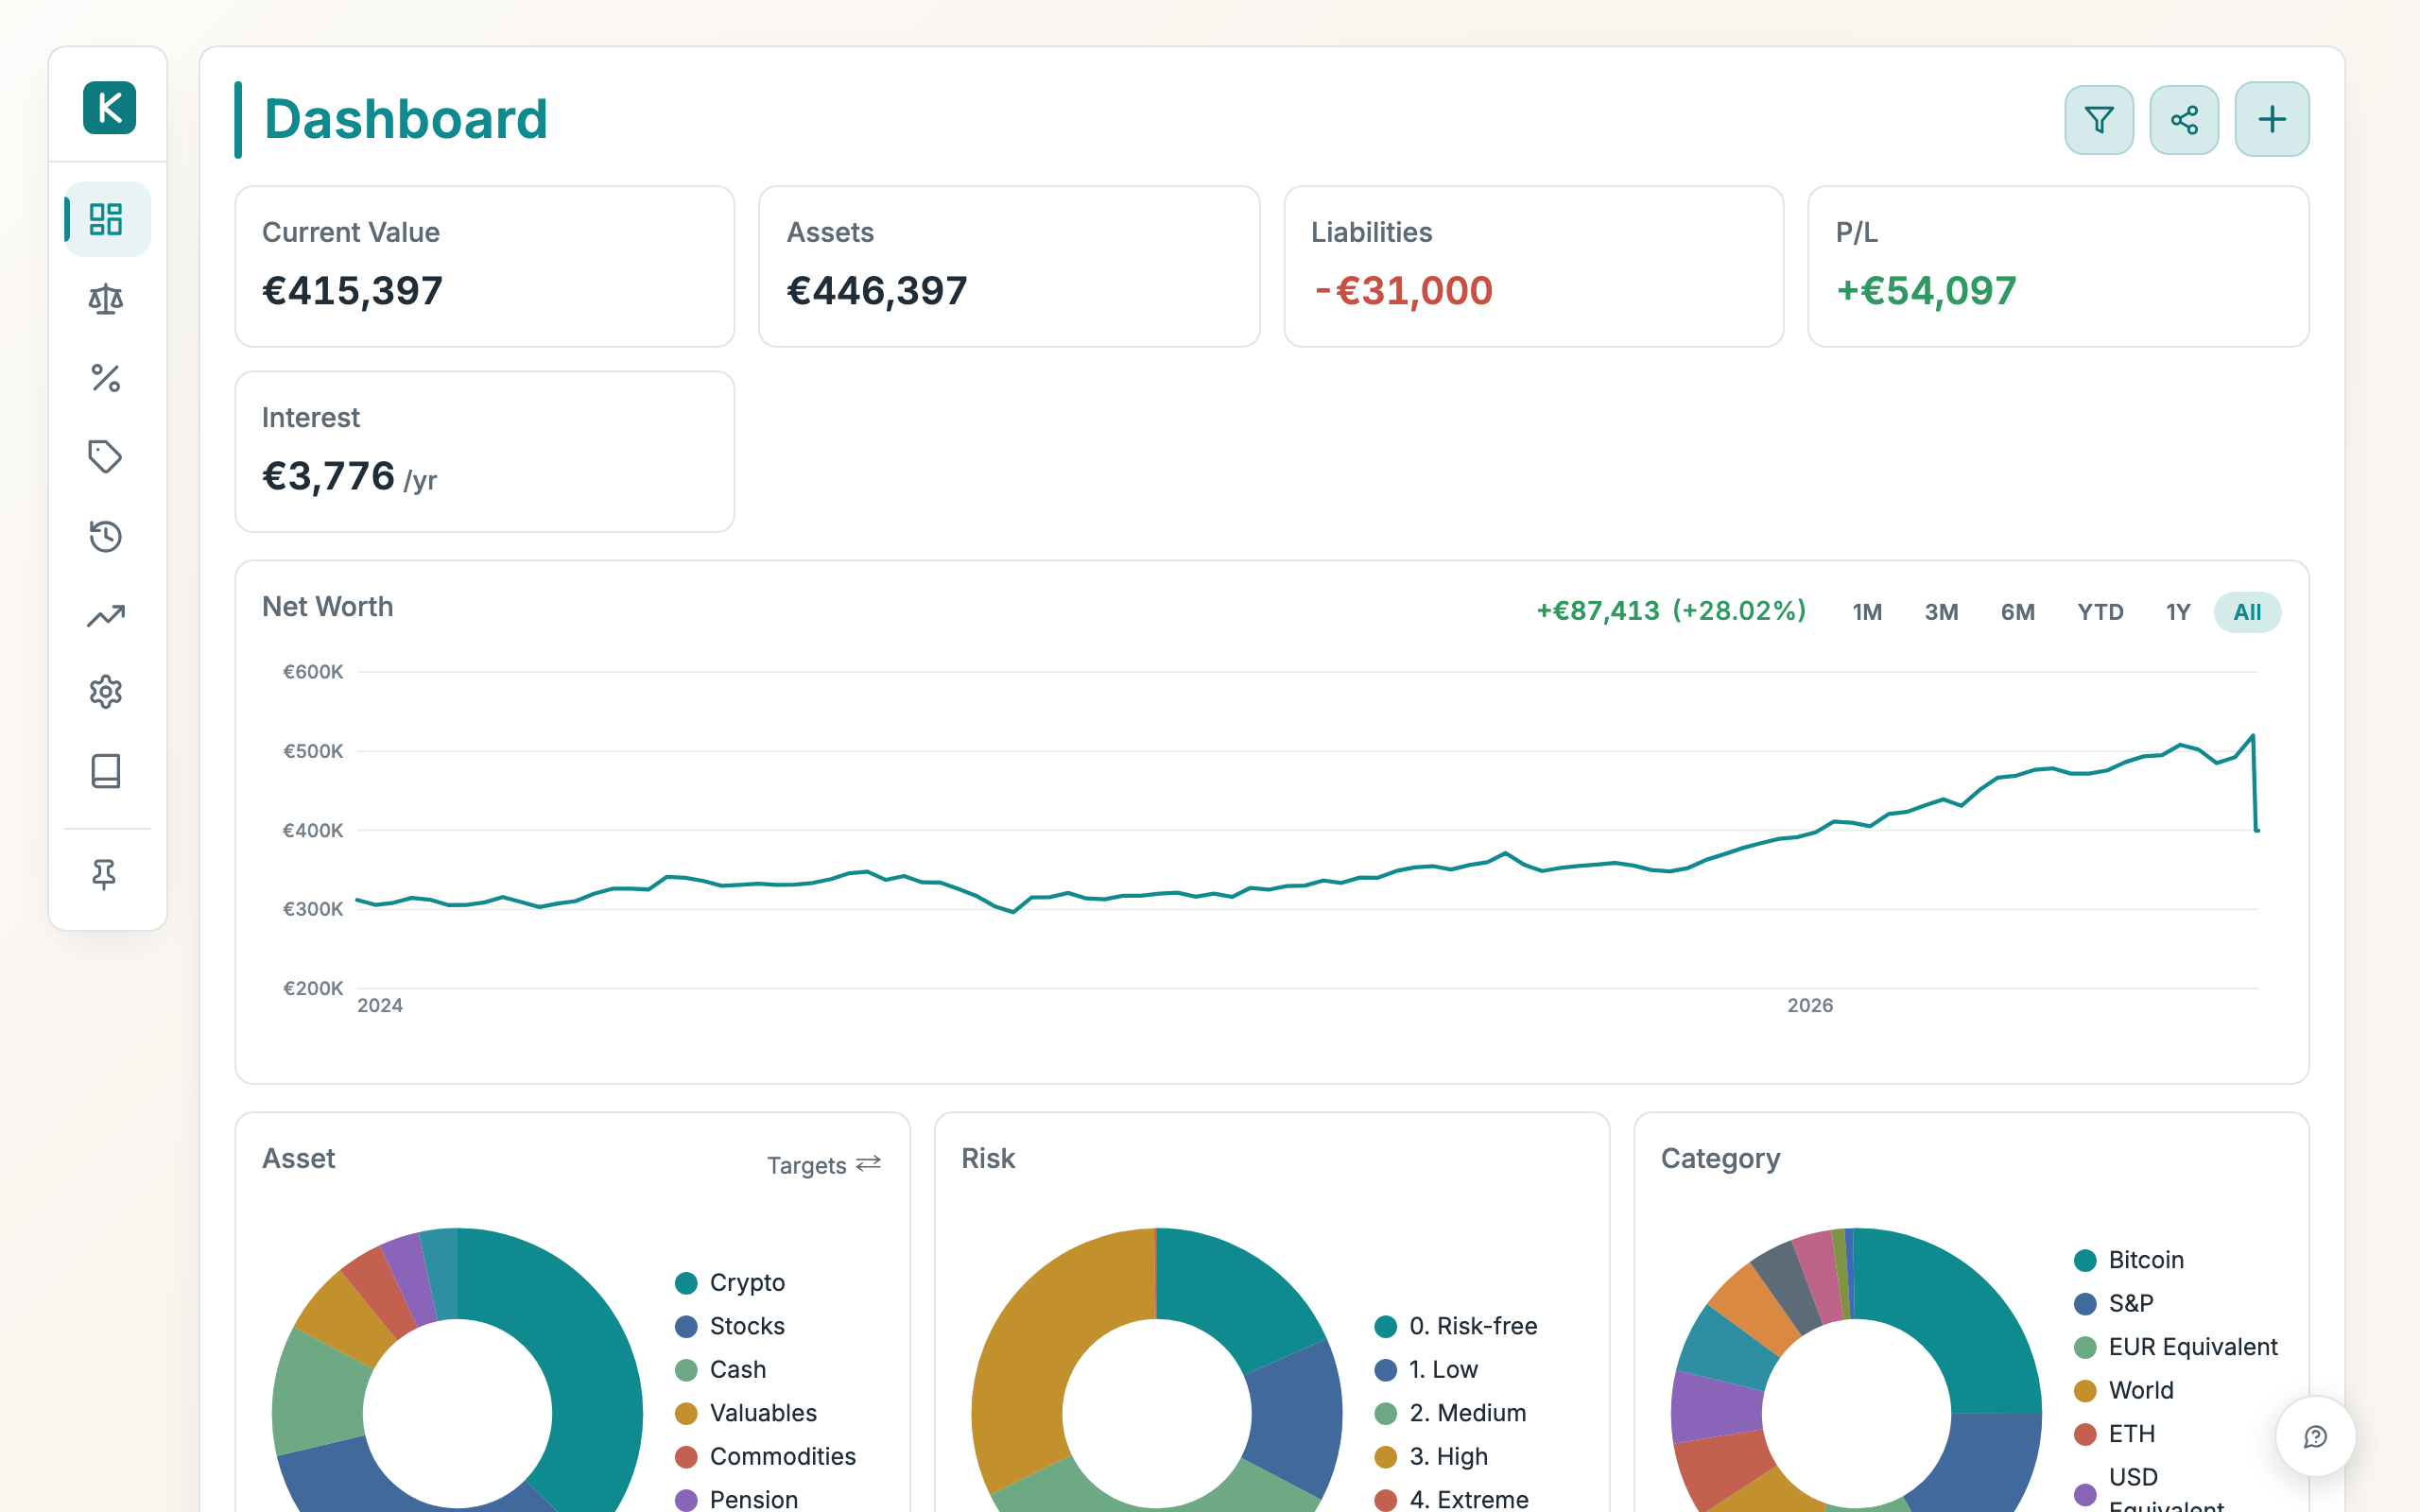This screenshot has width=2420, height=1512.
Task: Click the 3. High legend entry
Action: tap(1431, 1457)
